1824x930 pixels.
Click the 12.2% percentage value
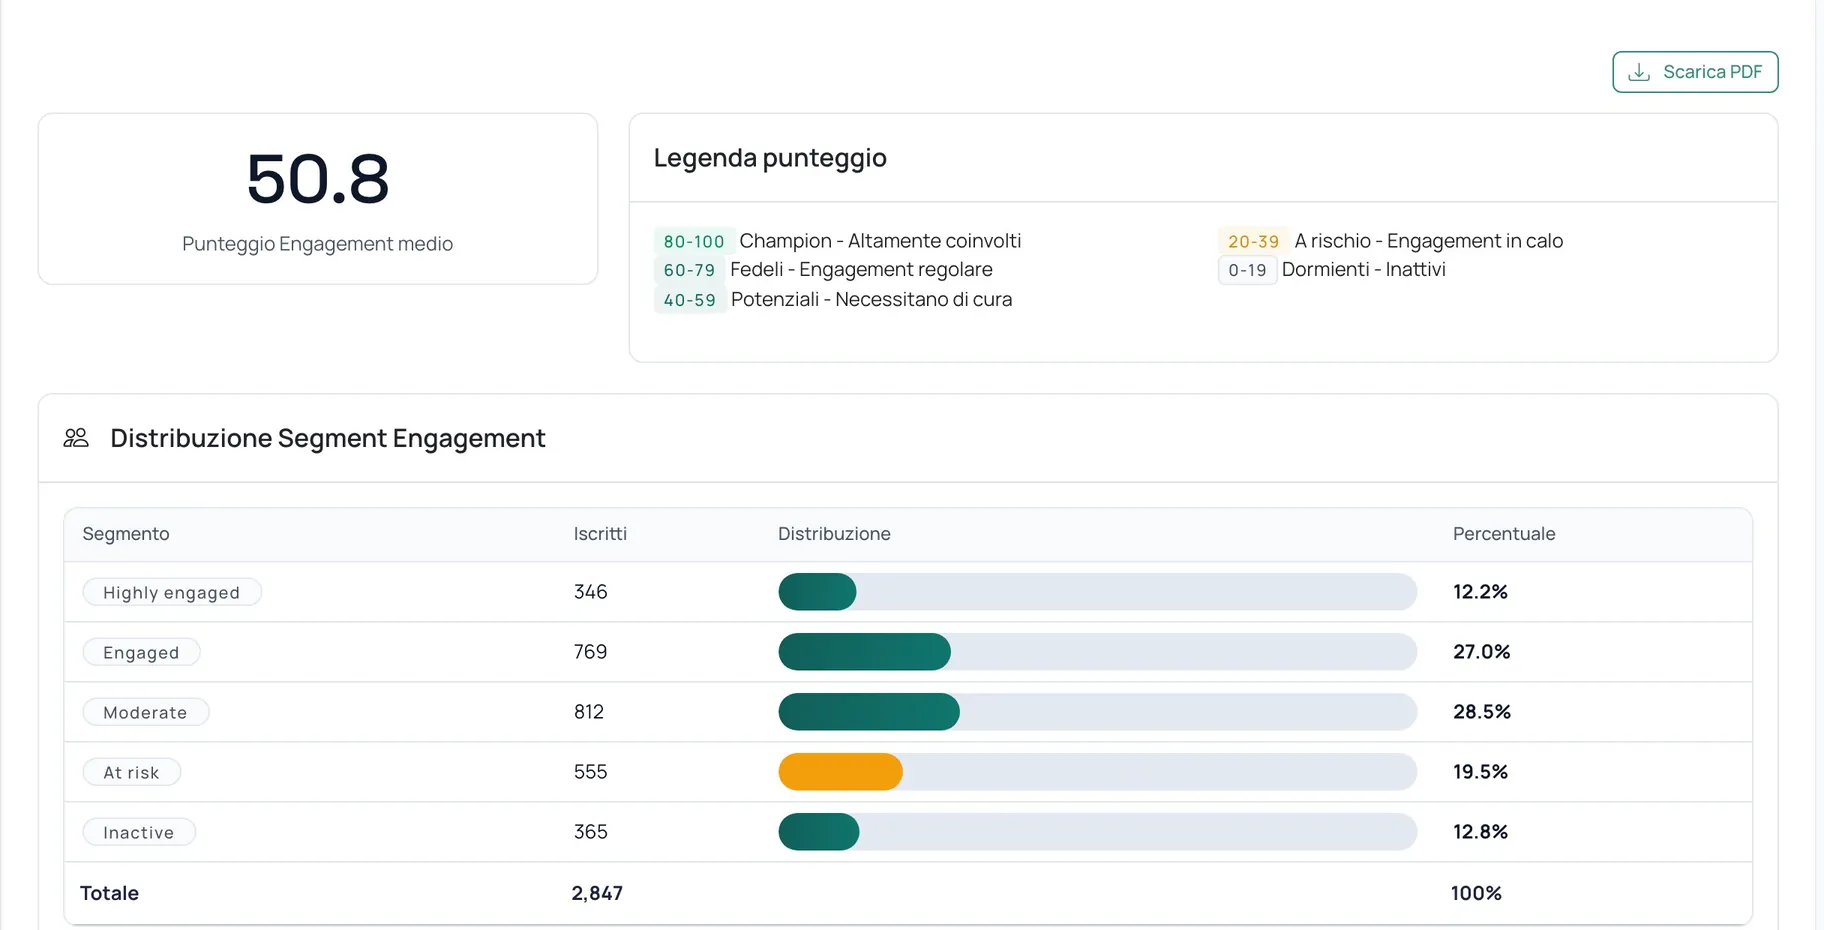1480,592
